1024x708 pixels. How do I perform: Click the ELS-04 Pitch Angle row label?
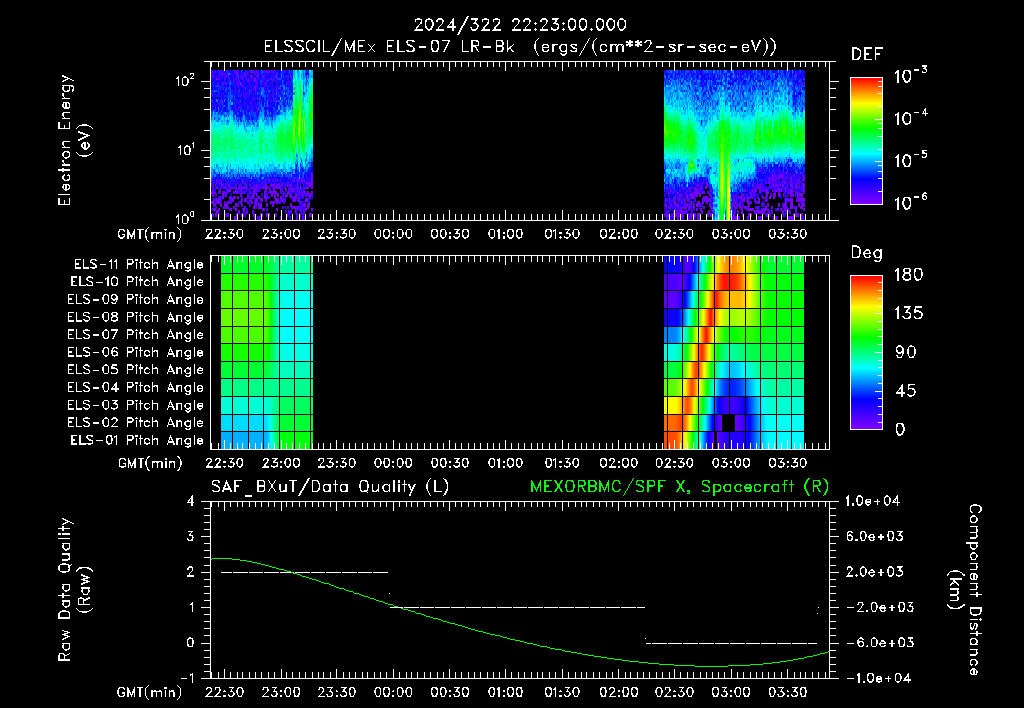point(136,387)
